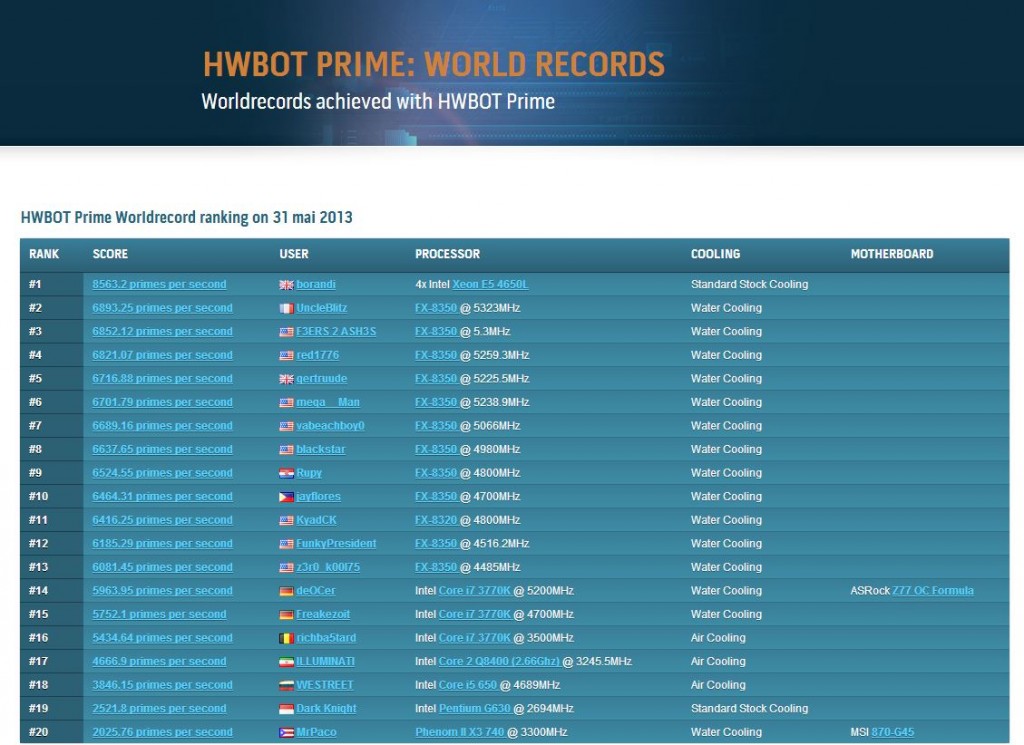Click the Core 2 Q8400 (2.66Ghz) link
This screenshot has width=1024, height=745.
point(498,662)
